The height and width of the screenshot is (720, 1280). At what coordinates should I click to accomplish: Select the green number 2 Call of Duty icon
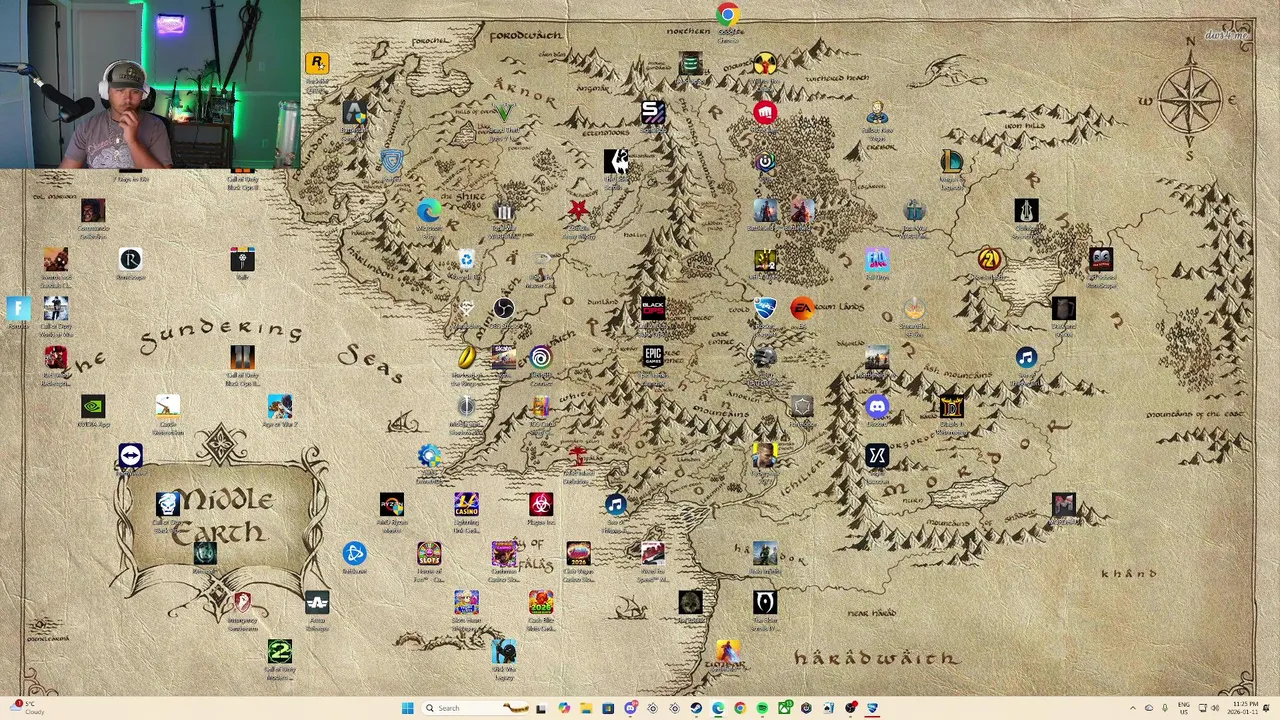coord(280,652)
